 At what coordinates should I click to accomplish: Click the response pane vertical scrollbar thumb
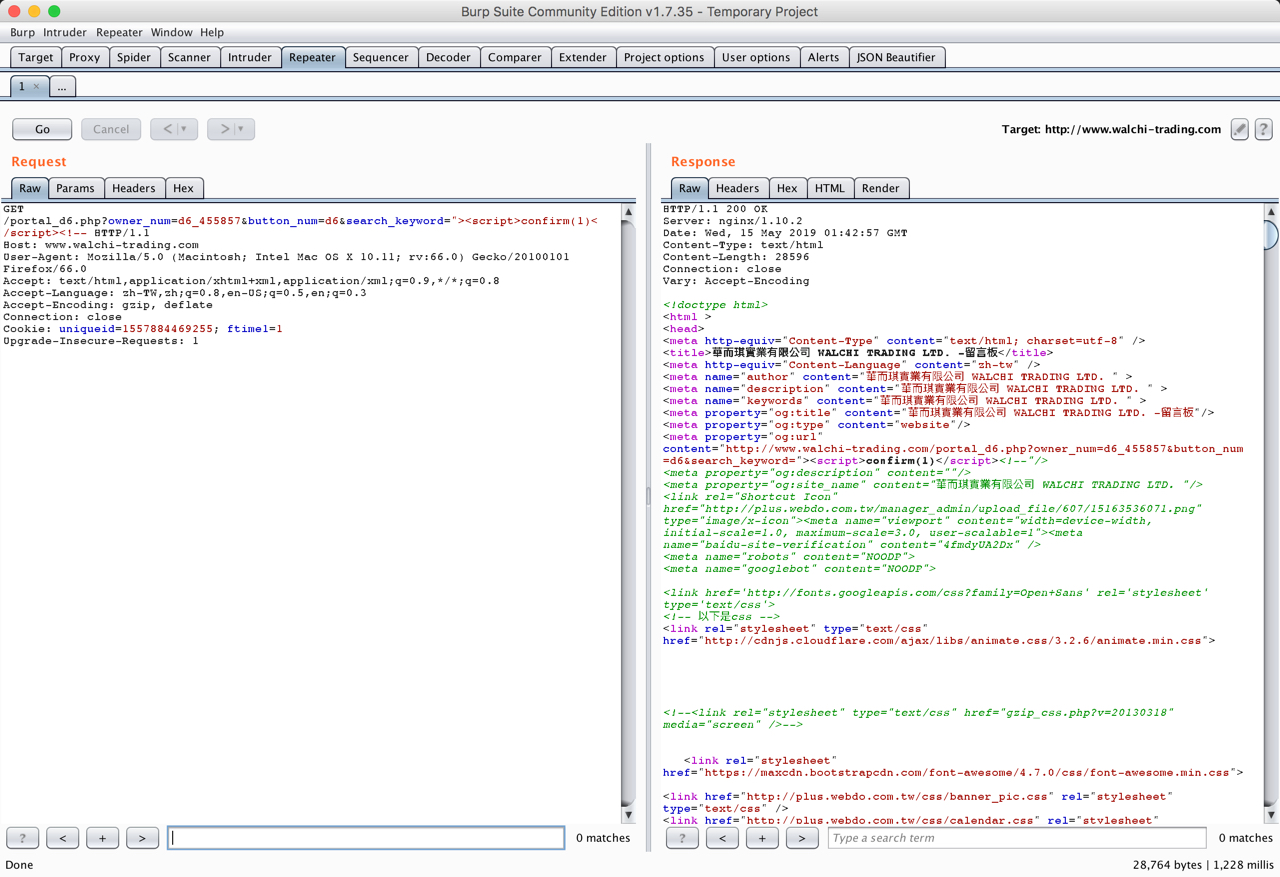point(1271,234)
